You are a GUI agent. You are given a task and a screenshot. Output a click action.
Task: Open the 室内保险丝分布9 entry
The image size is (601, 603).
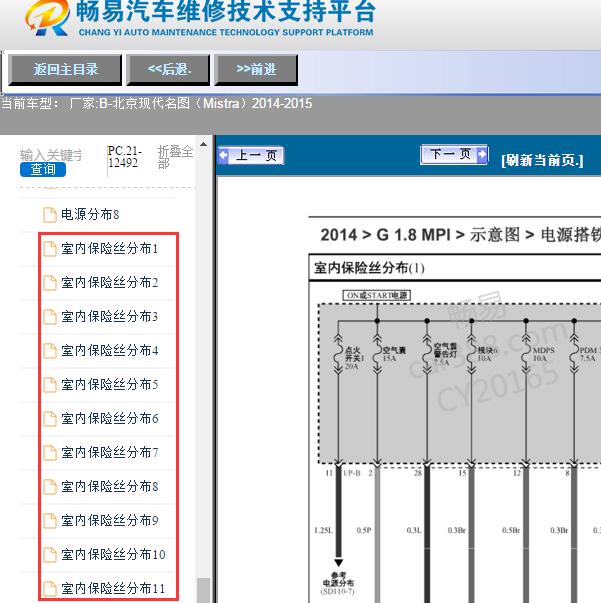(x=110, y=520)
